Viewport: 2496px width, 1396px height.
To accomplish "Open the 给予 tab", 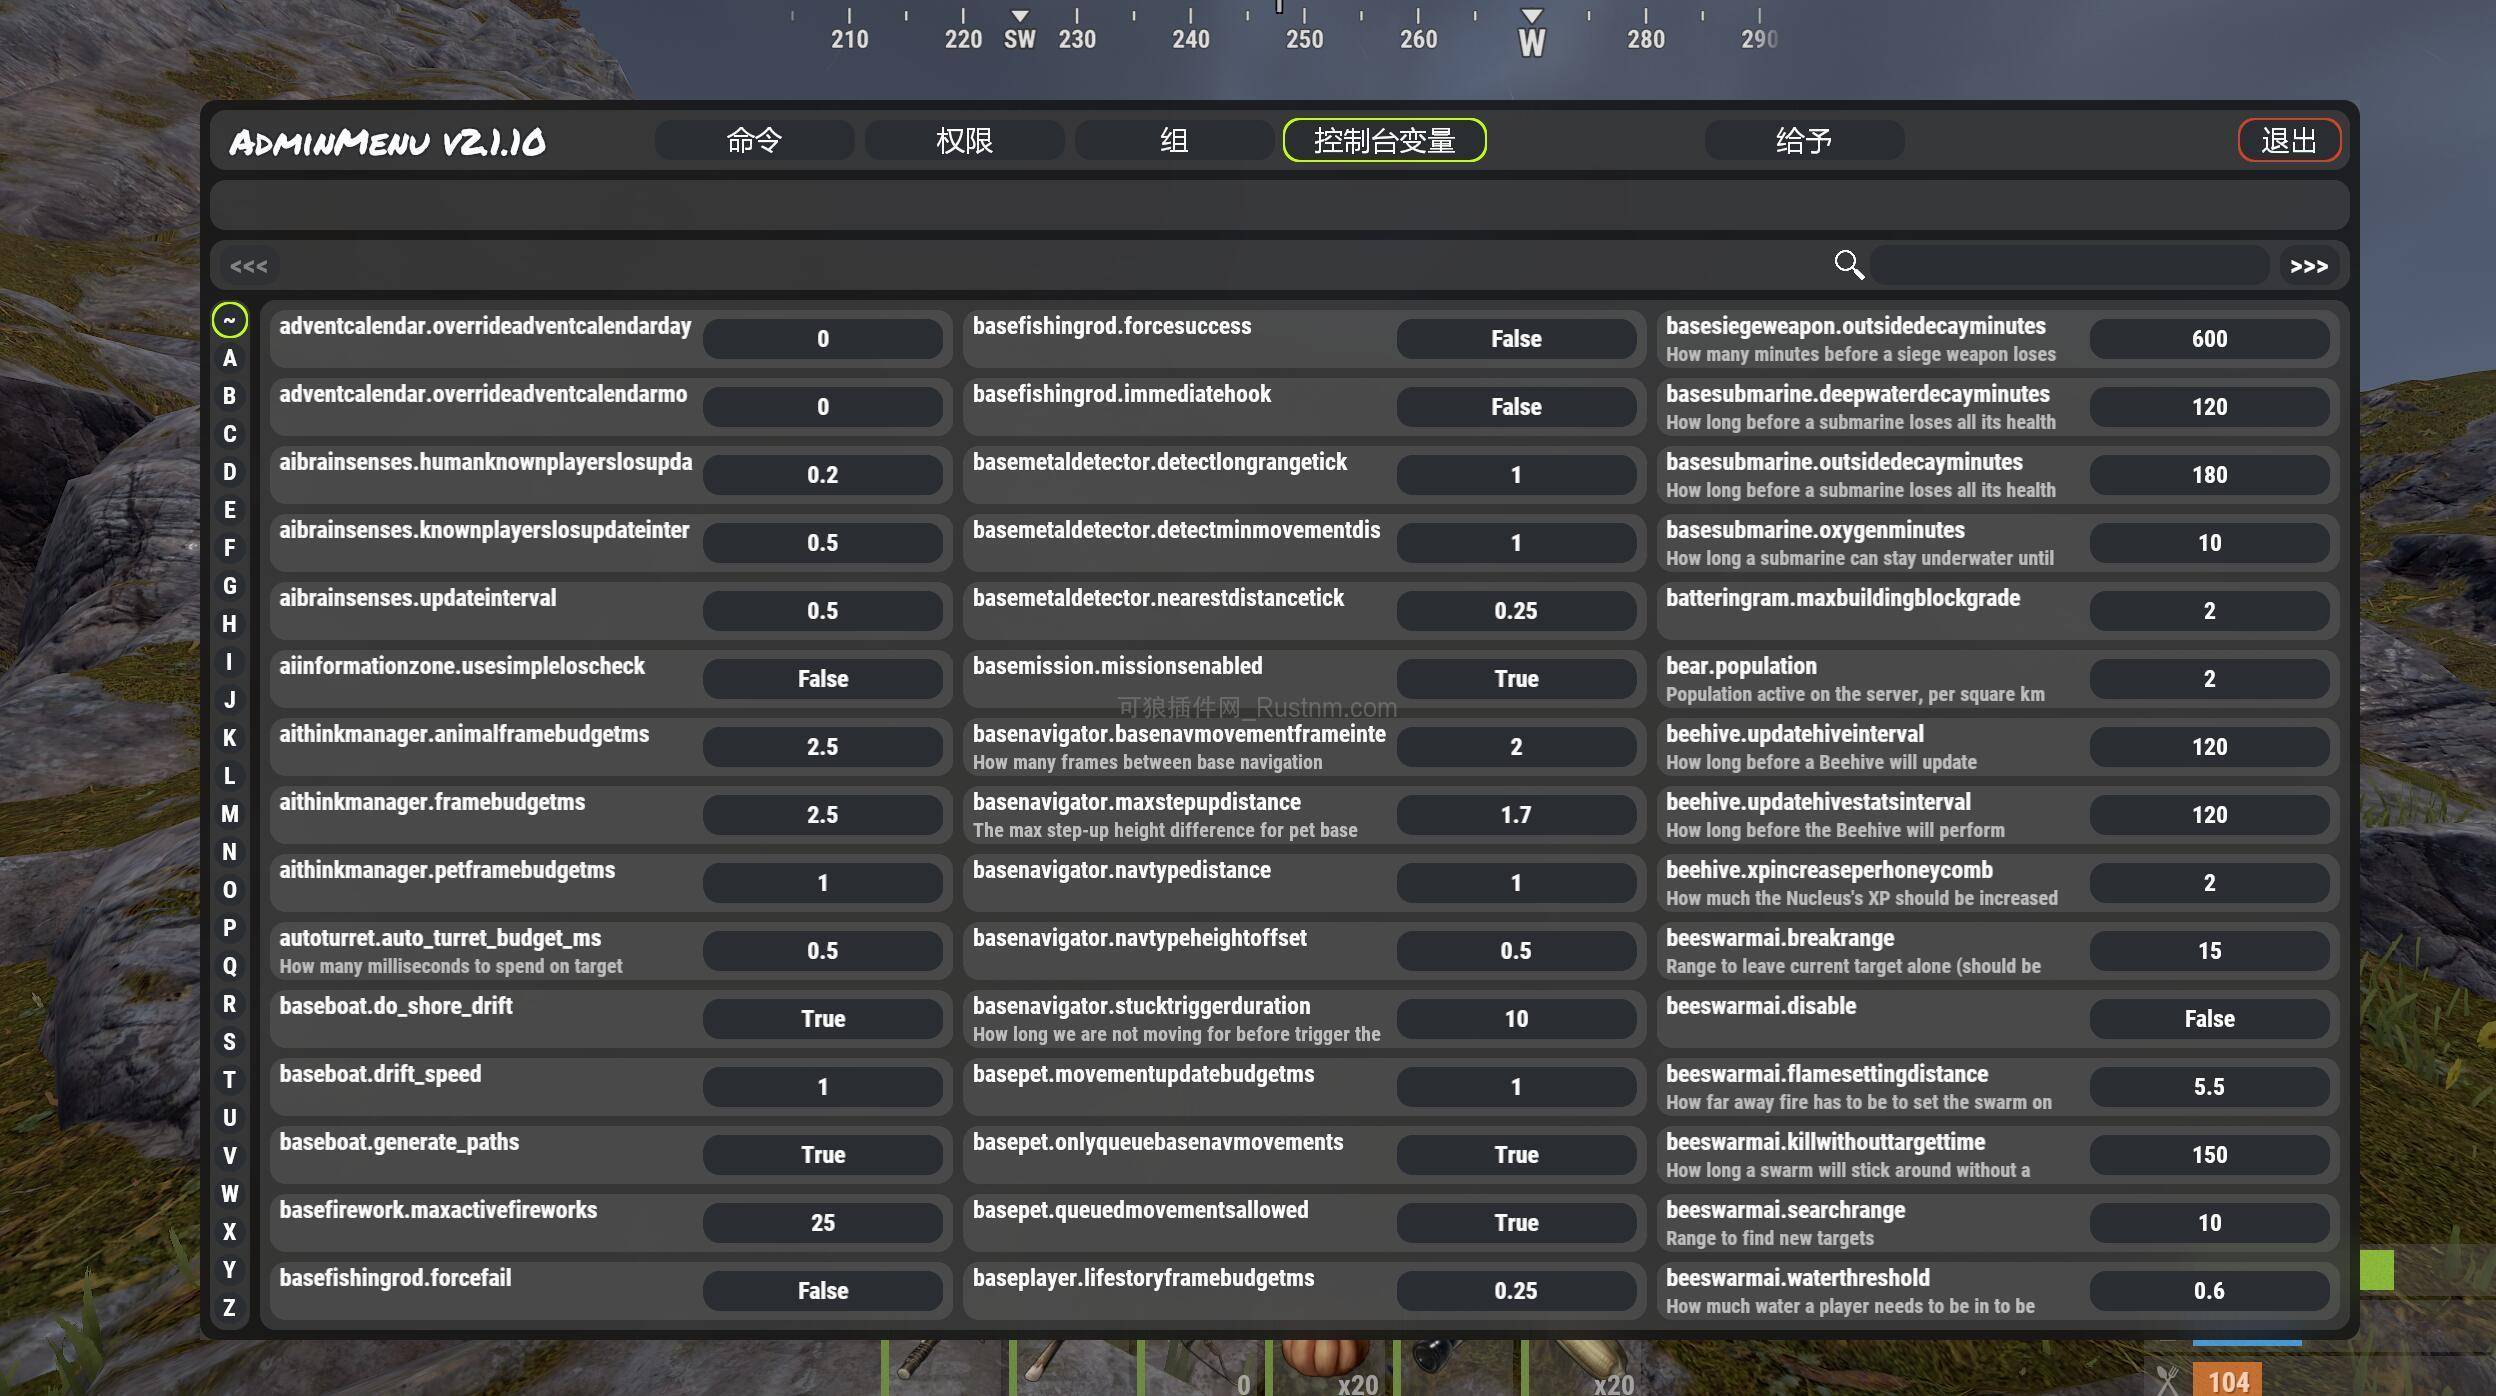I will click(x=1802, y=140).
